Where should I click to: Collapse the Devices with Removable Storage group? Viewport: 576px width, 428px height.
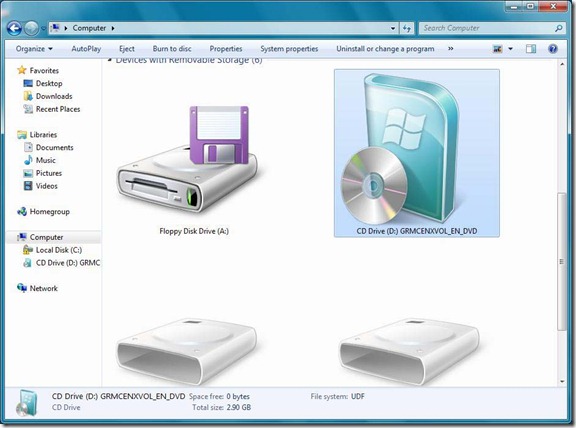coord(110,60)
